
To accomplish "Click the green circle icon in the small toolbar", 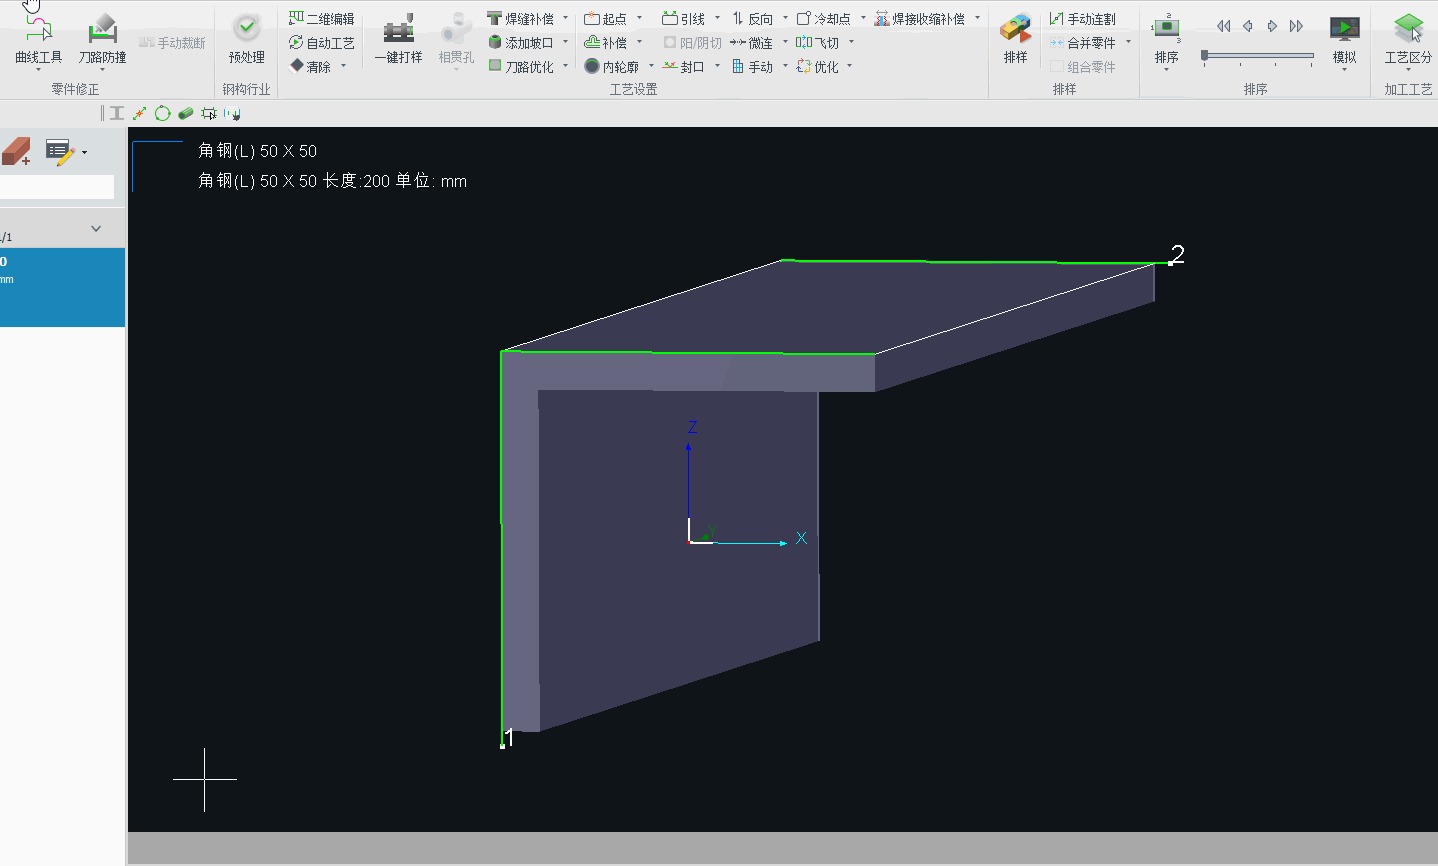I will pyautogui.click(x=163, y=114).
